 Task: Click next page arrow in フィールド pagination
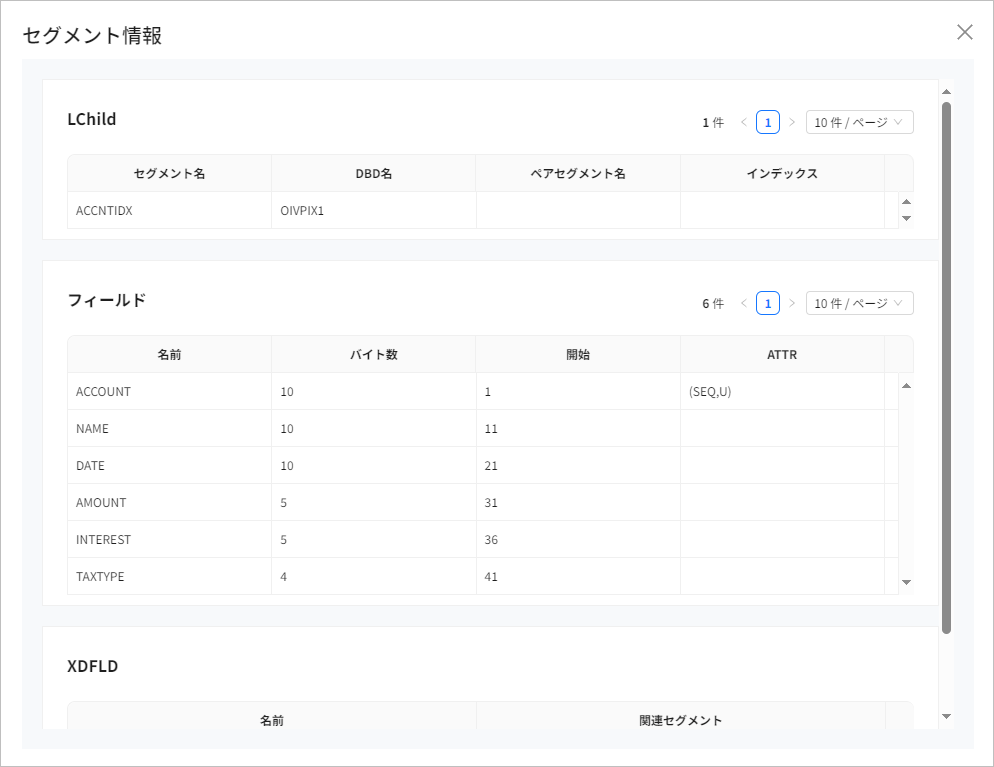(x=792, y=303)
